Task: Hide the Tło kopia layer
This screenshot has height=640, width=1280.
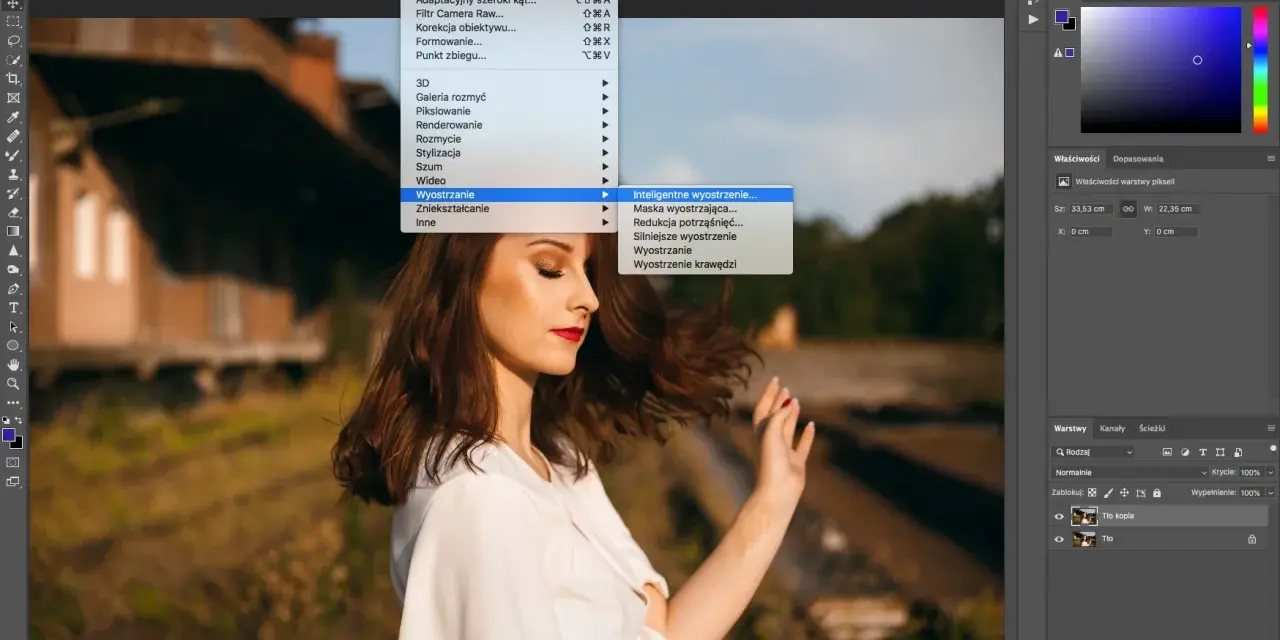Action: 1059,516
